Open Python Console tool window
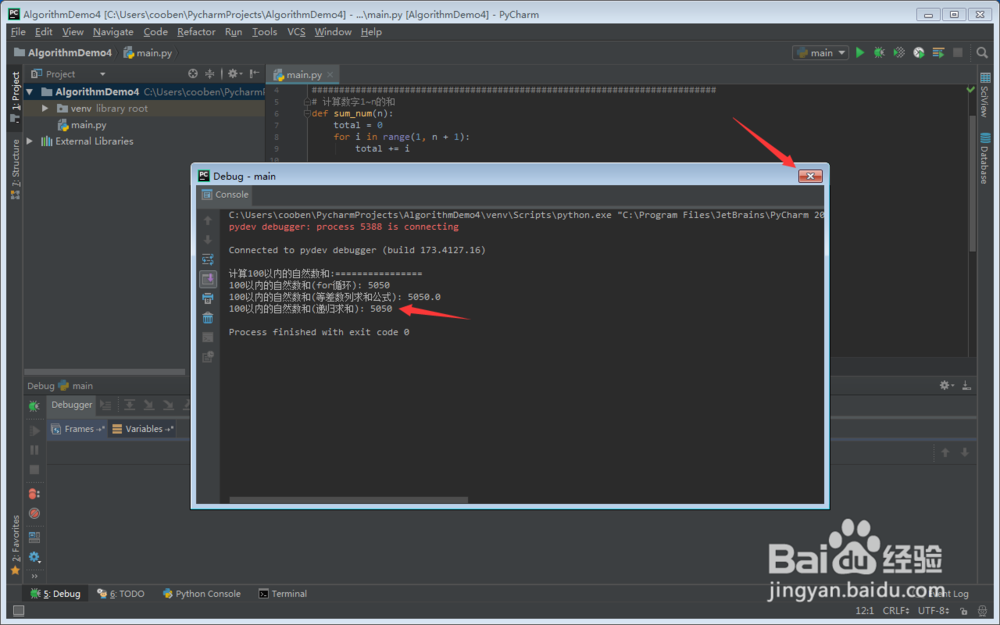 202,594
